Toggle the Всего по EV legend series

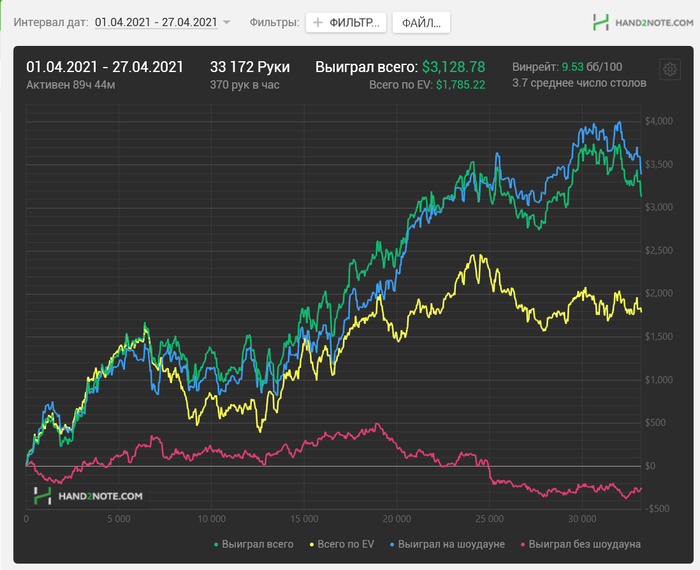click(x=342, y=544)
